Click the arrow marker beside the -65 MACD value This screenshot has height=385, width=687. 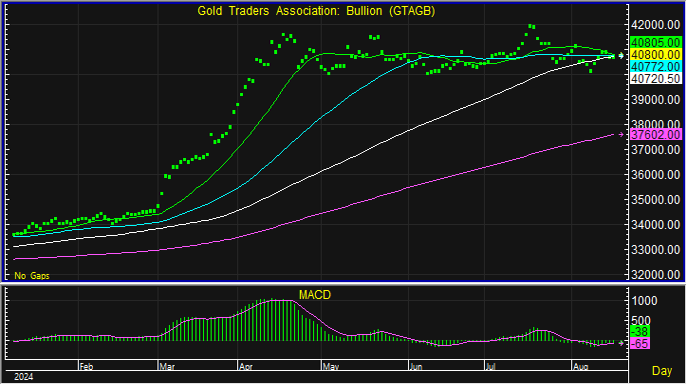621,343
